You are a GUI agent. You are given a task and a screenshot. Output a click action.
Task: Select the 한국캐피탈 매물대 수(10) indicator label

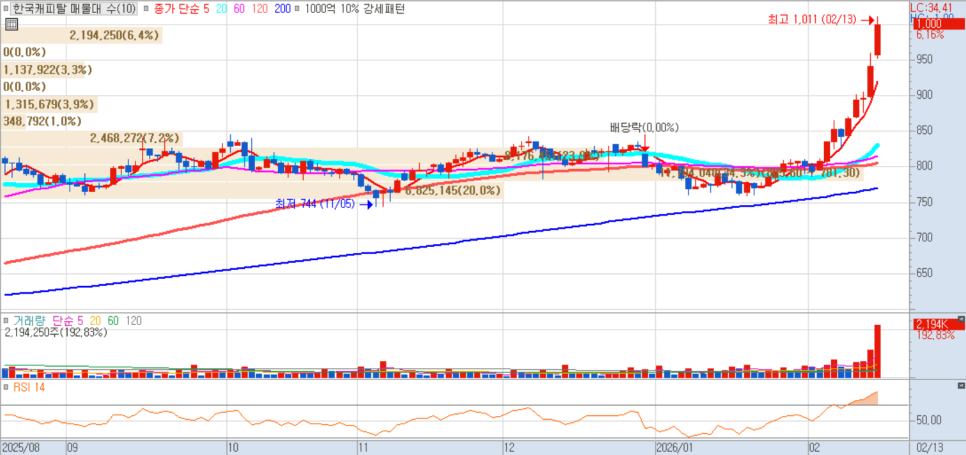75,9
